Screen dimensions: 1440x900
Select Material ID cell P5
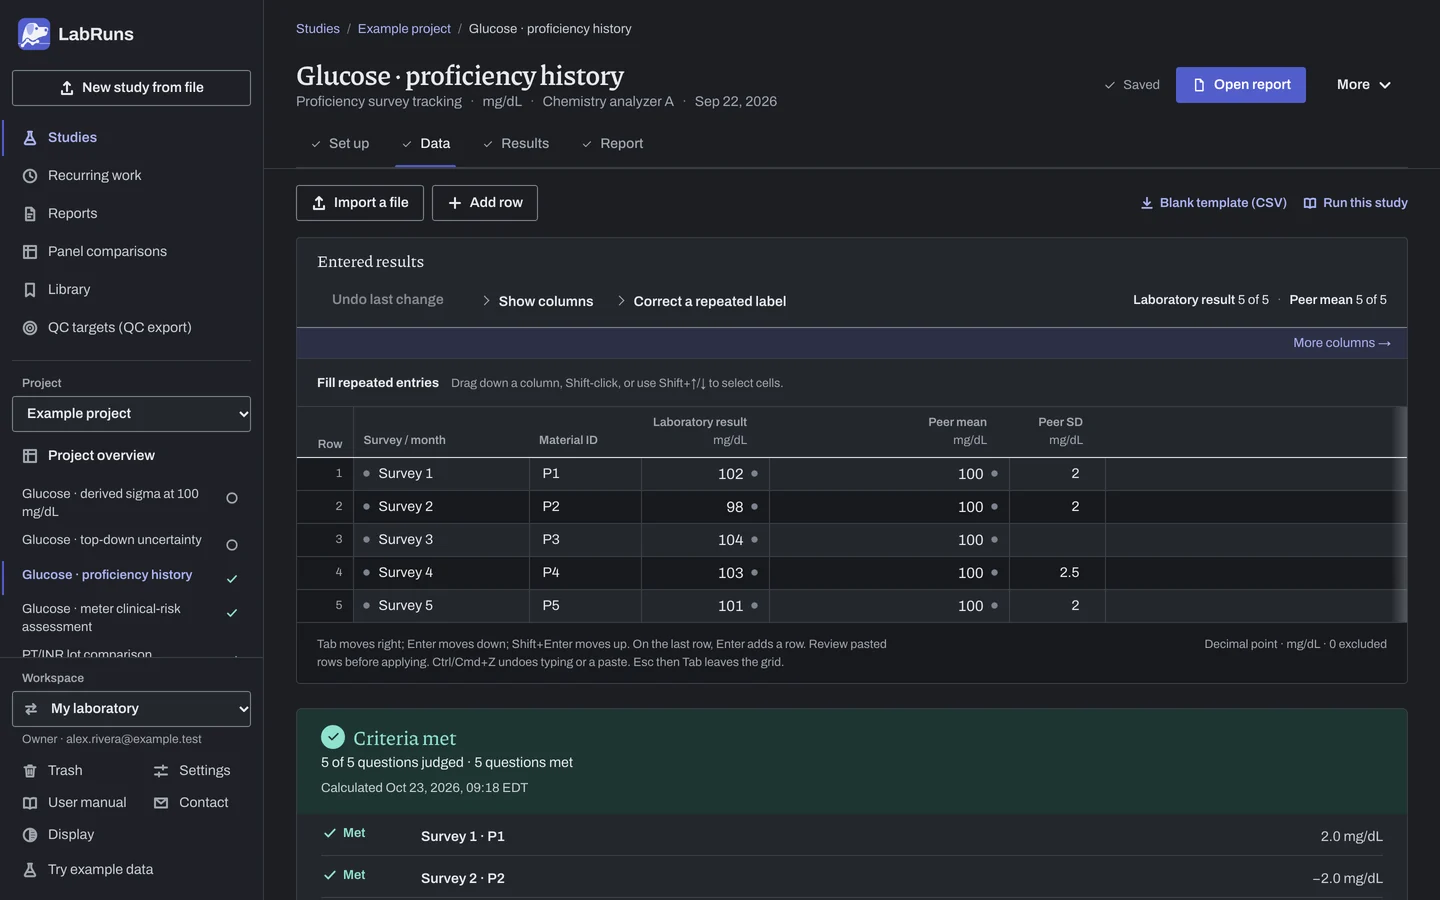point(585,606)
